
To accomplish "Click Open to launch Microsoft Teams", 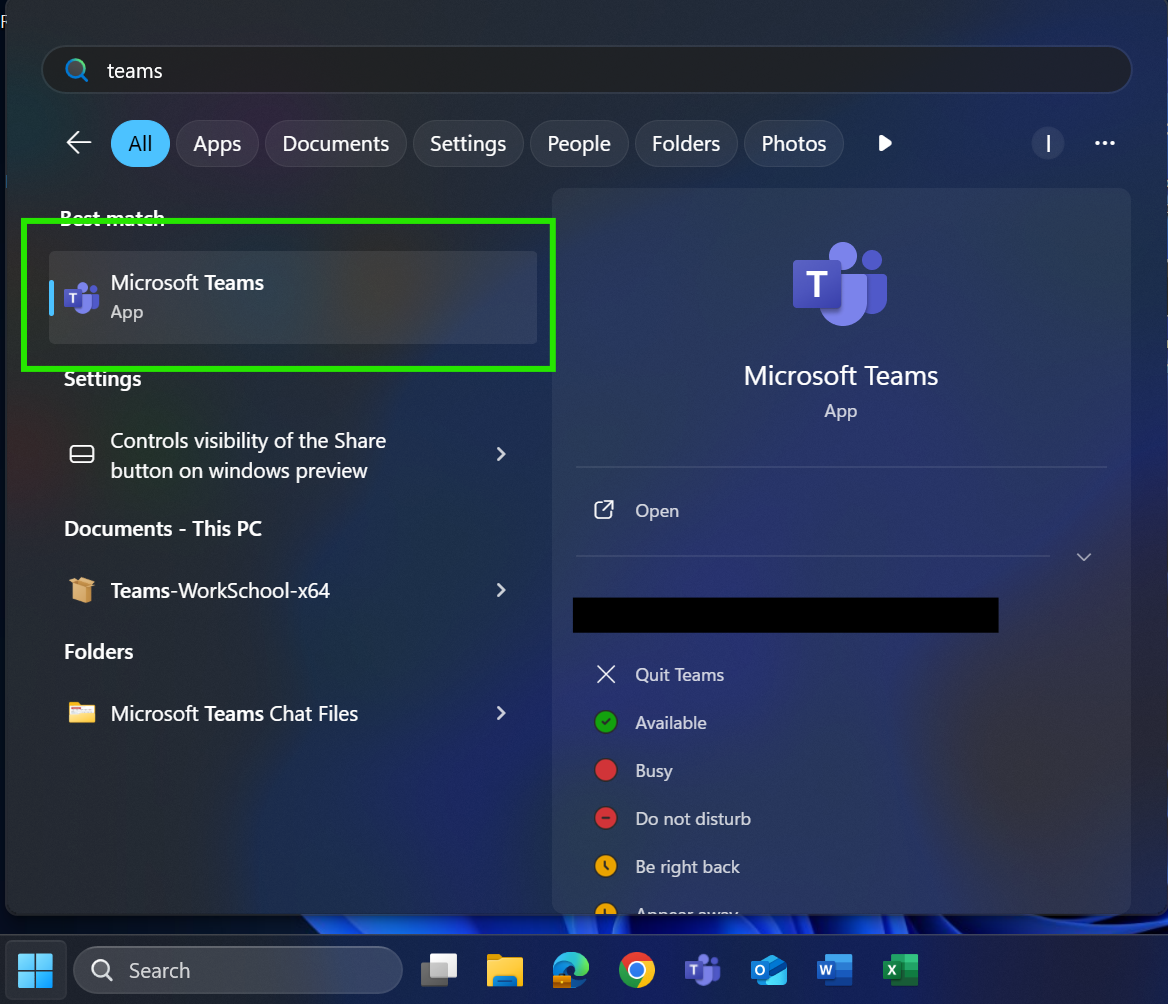I will [657, 510].
